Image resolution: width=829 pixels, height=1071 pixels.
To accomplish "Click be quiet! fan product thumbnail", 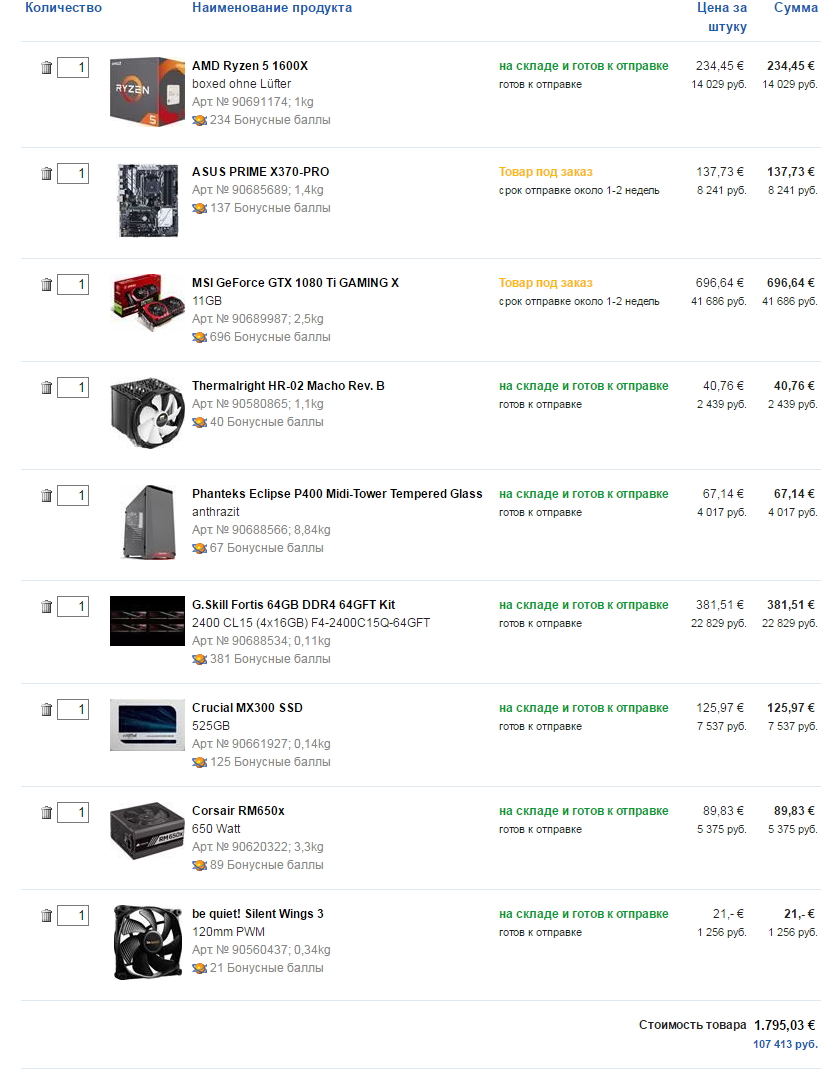I will pos(147,942).
